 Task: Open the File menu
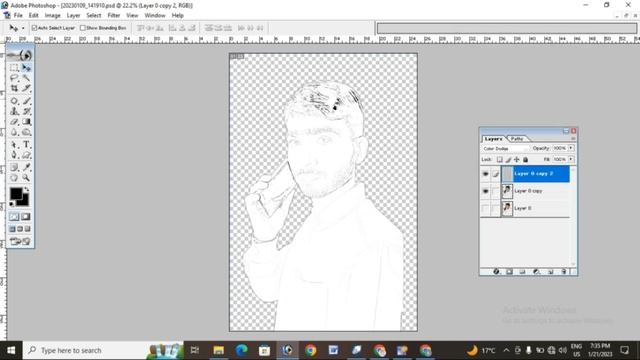coord(18,16)
